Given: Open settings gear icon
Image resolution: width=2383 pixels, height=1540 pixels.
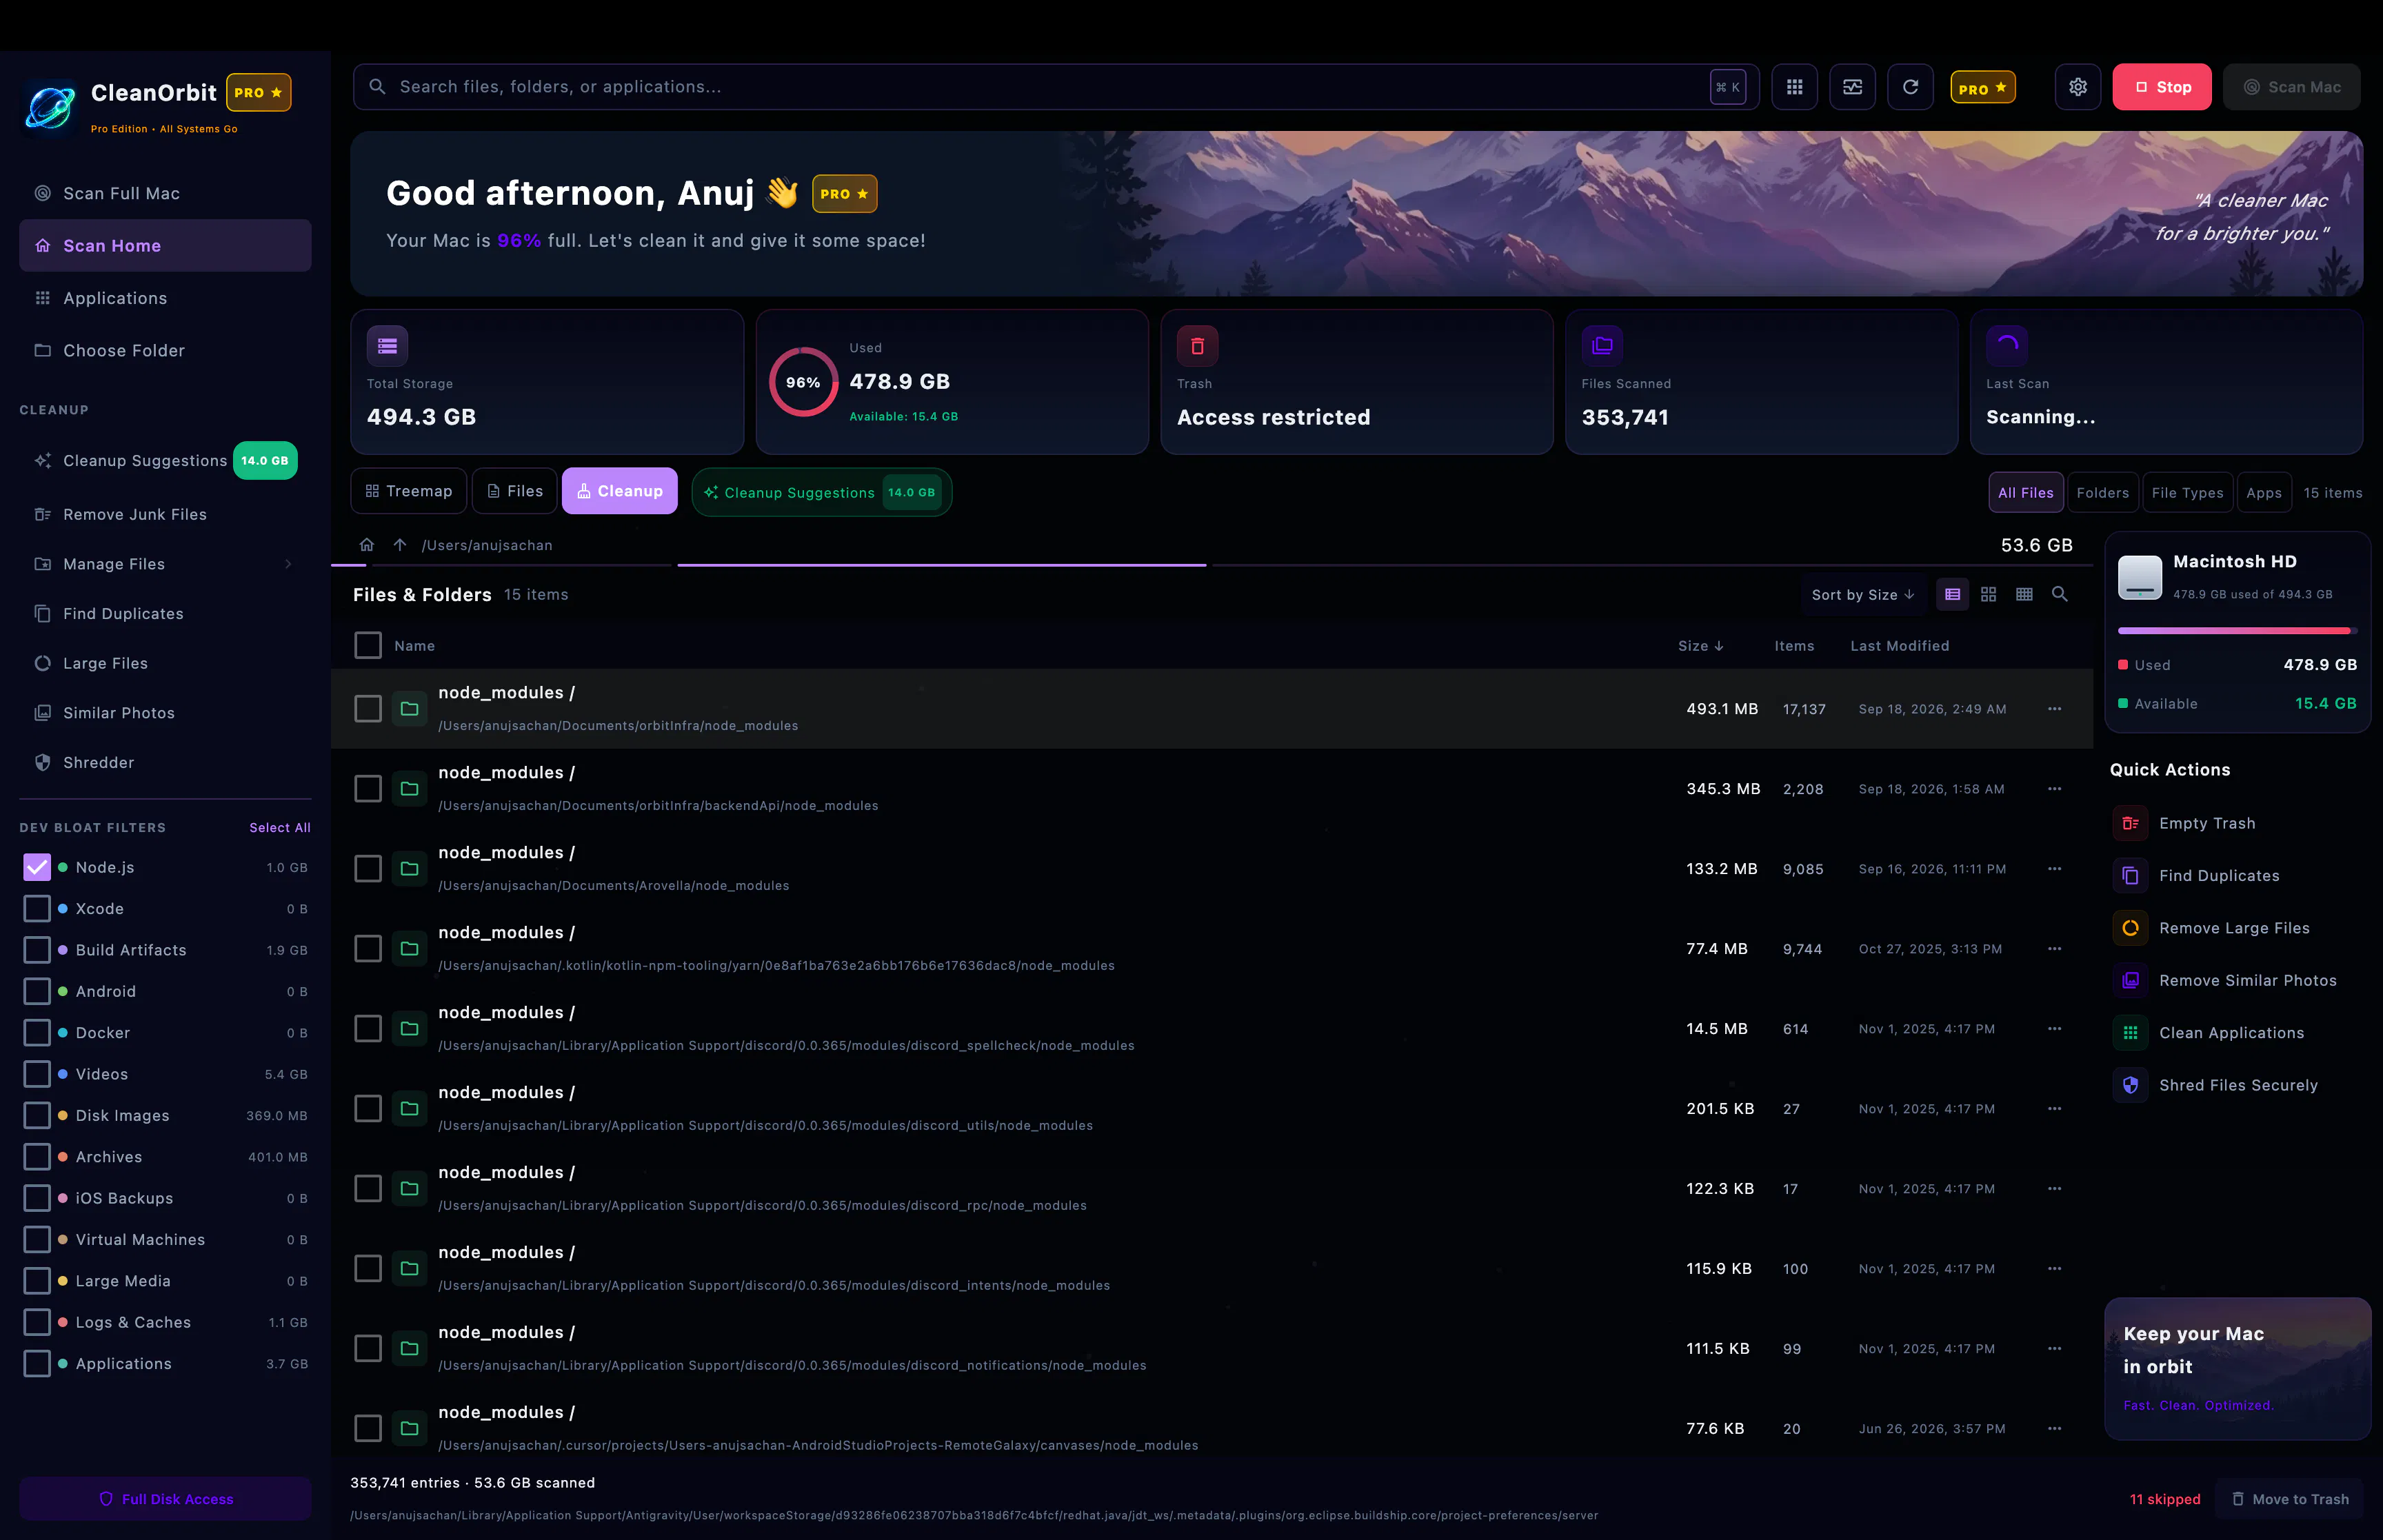Looking at the screenshot, I should pyautogui.click(x=2078, y=87).
